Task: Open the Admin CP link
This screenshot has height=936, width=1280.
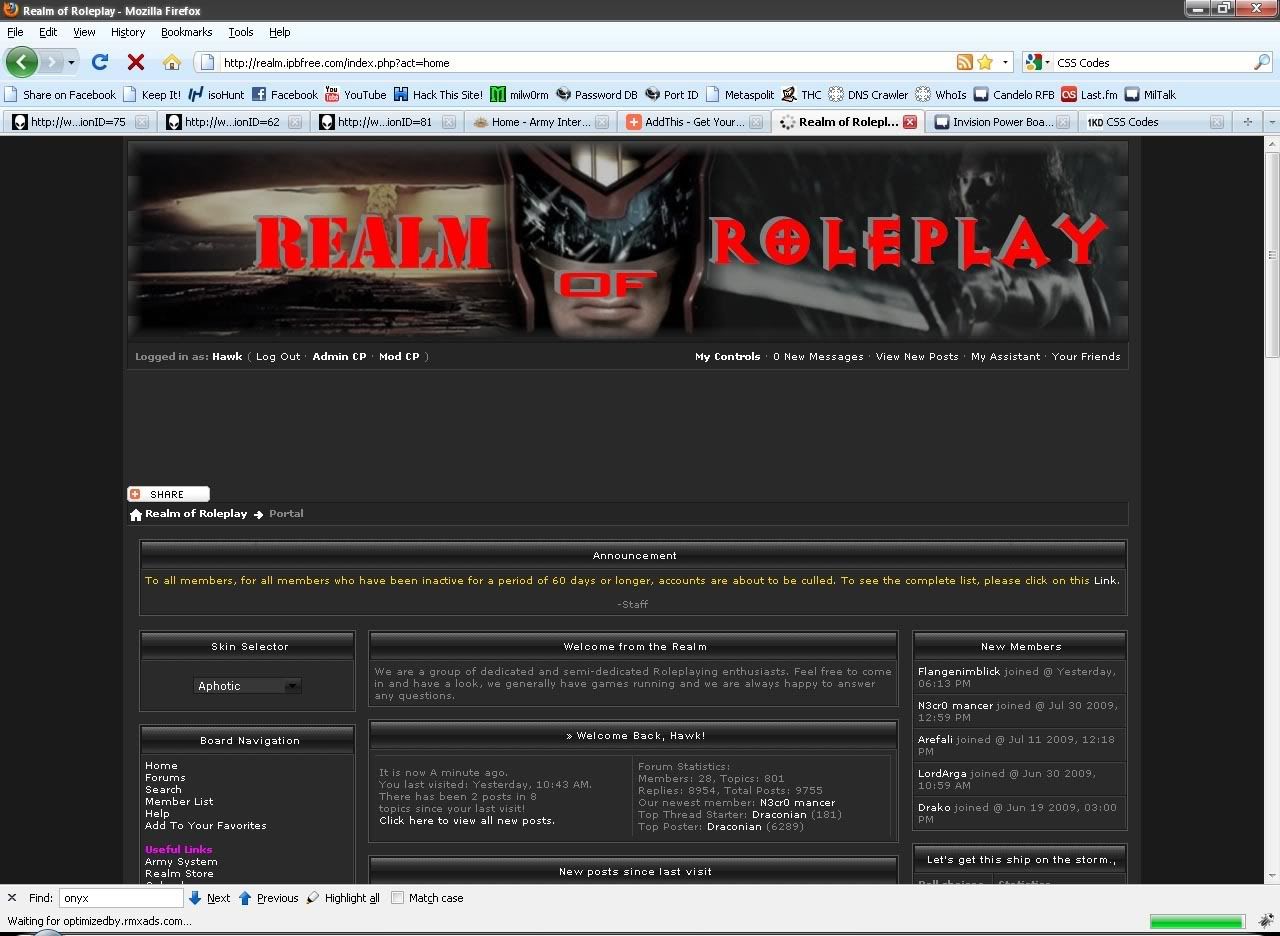Action: coord(340,357)
